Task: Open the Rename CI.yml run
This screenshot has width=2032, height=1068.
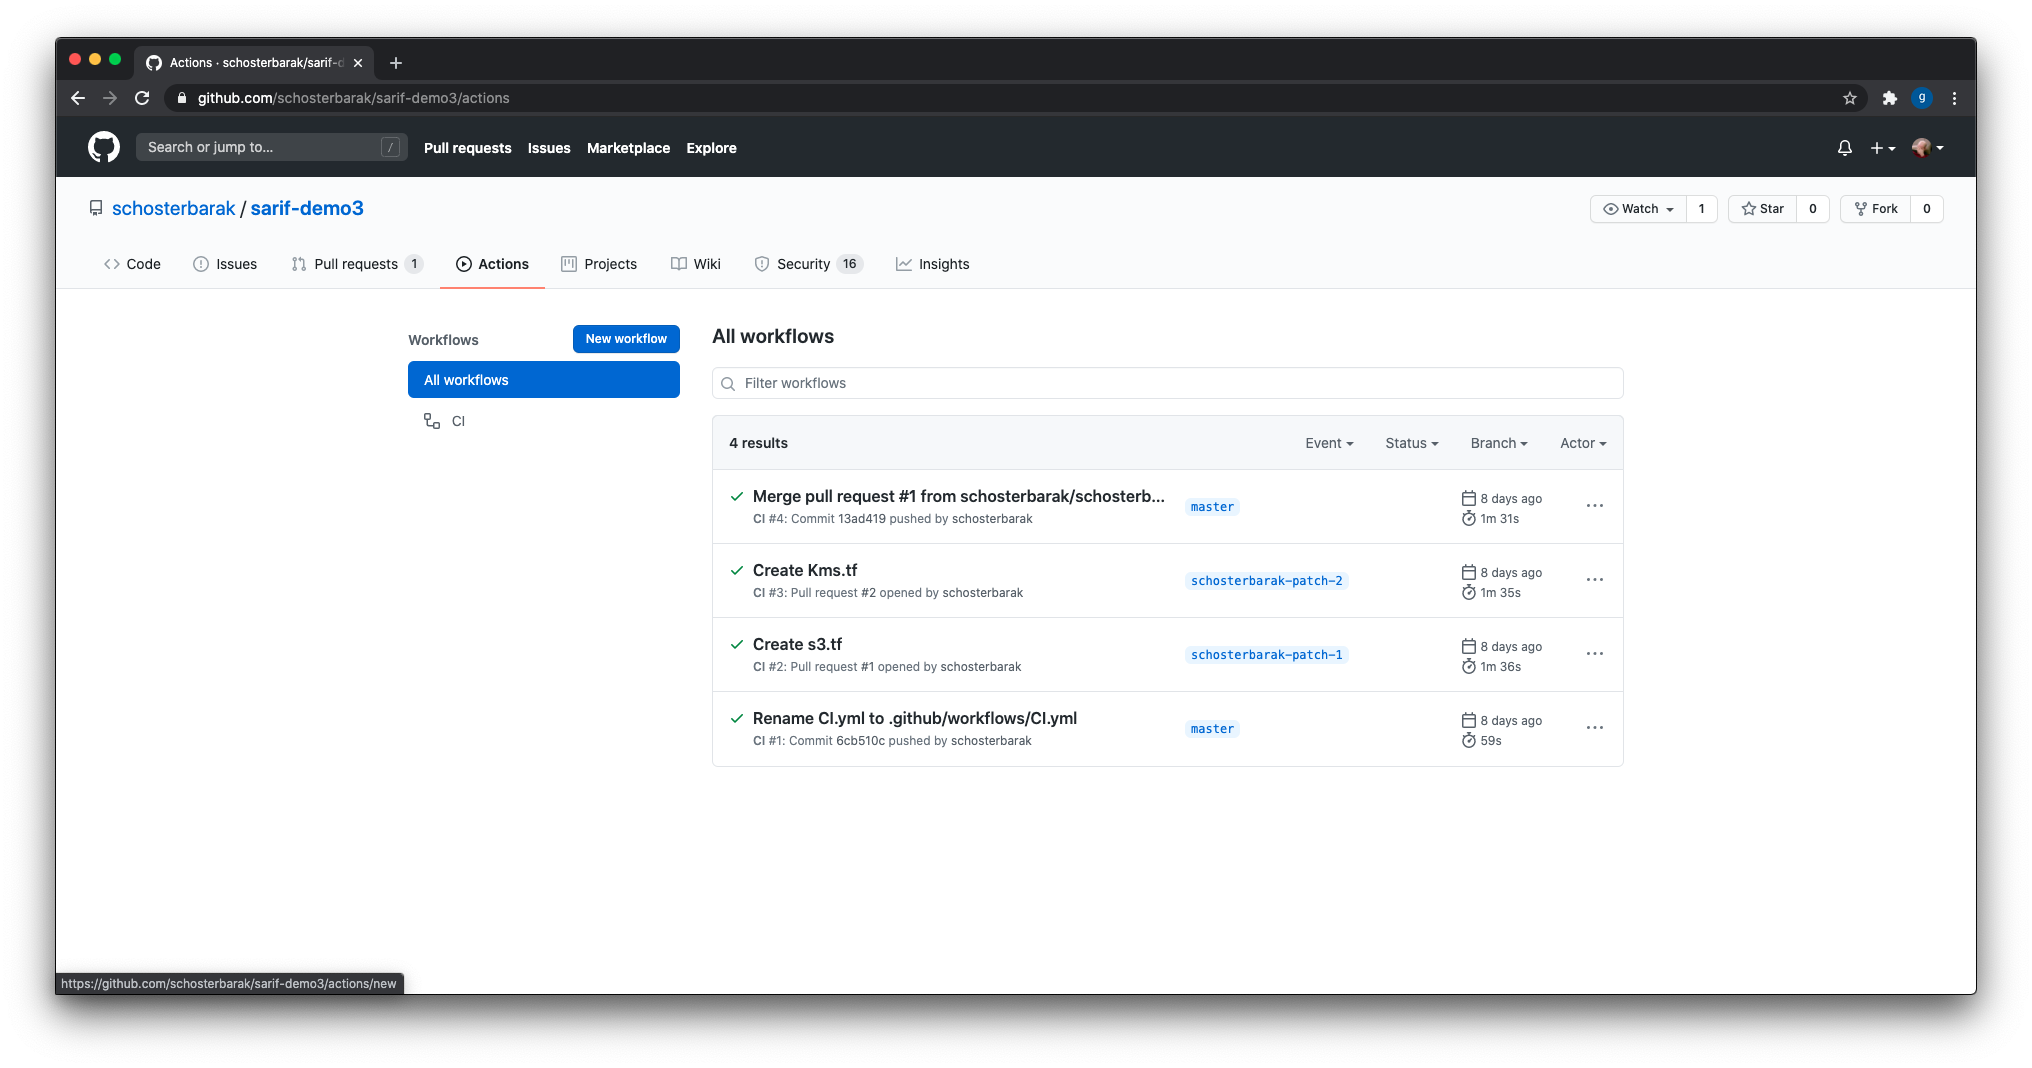Action: (x=914, y=719)
